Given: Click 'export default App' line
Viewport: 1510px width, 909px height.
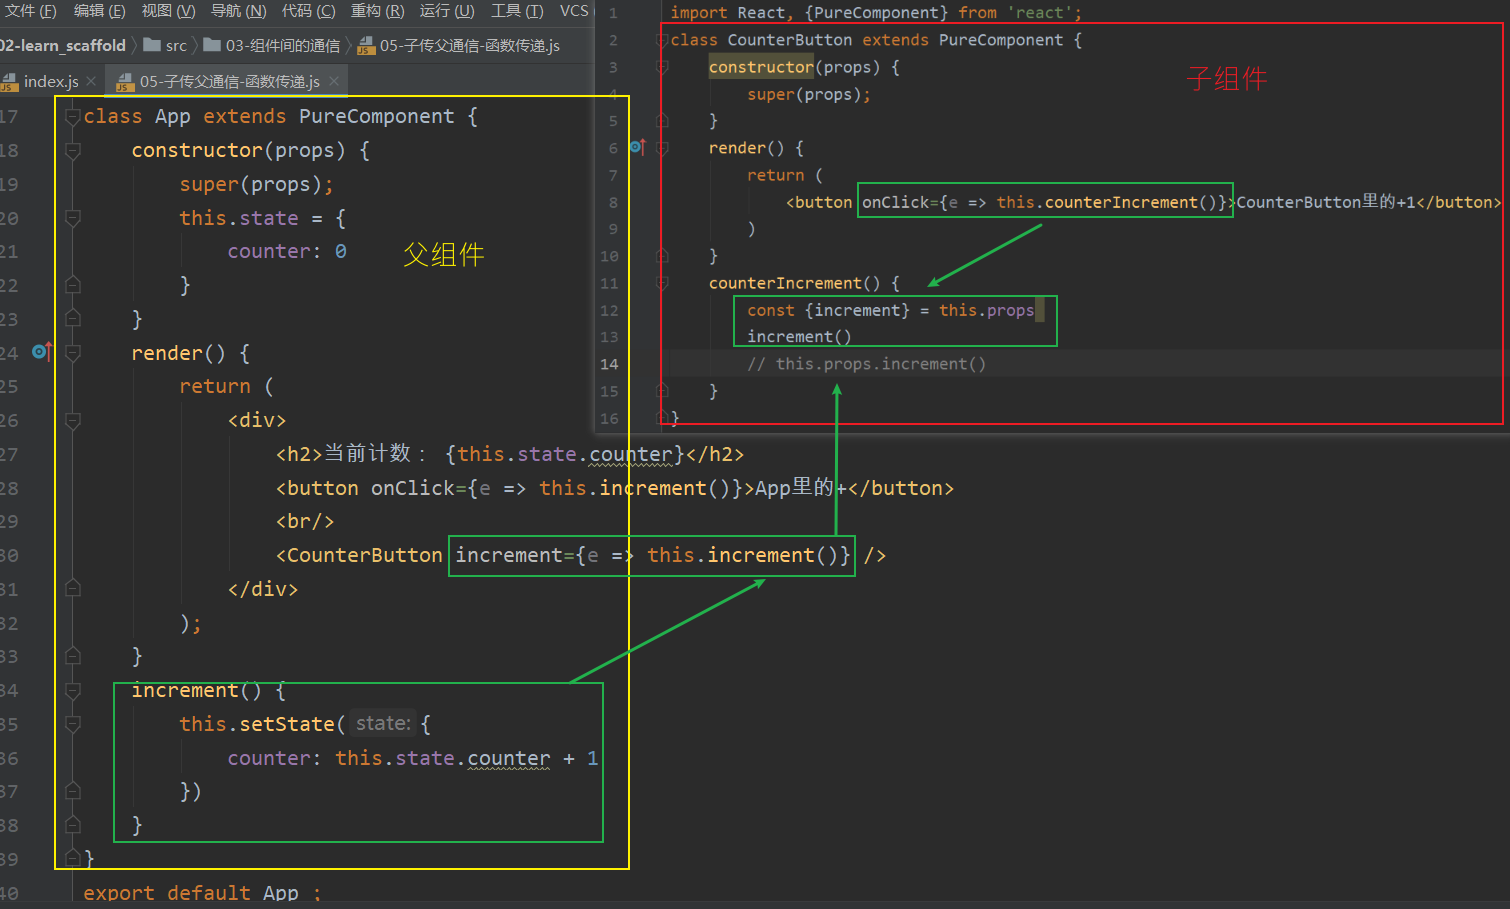Looking at the screenshot, I should (203, 892).
